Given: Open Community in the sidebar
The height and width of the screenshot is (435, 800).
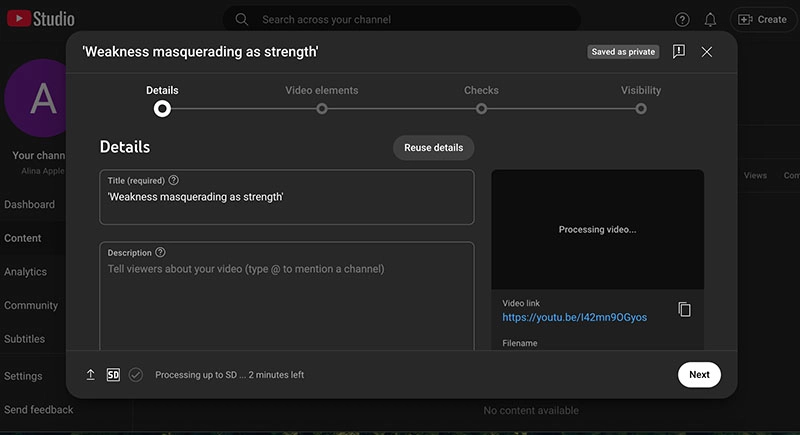Looking at the screenshot, I should point(31,305).
